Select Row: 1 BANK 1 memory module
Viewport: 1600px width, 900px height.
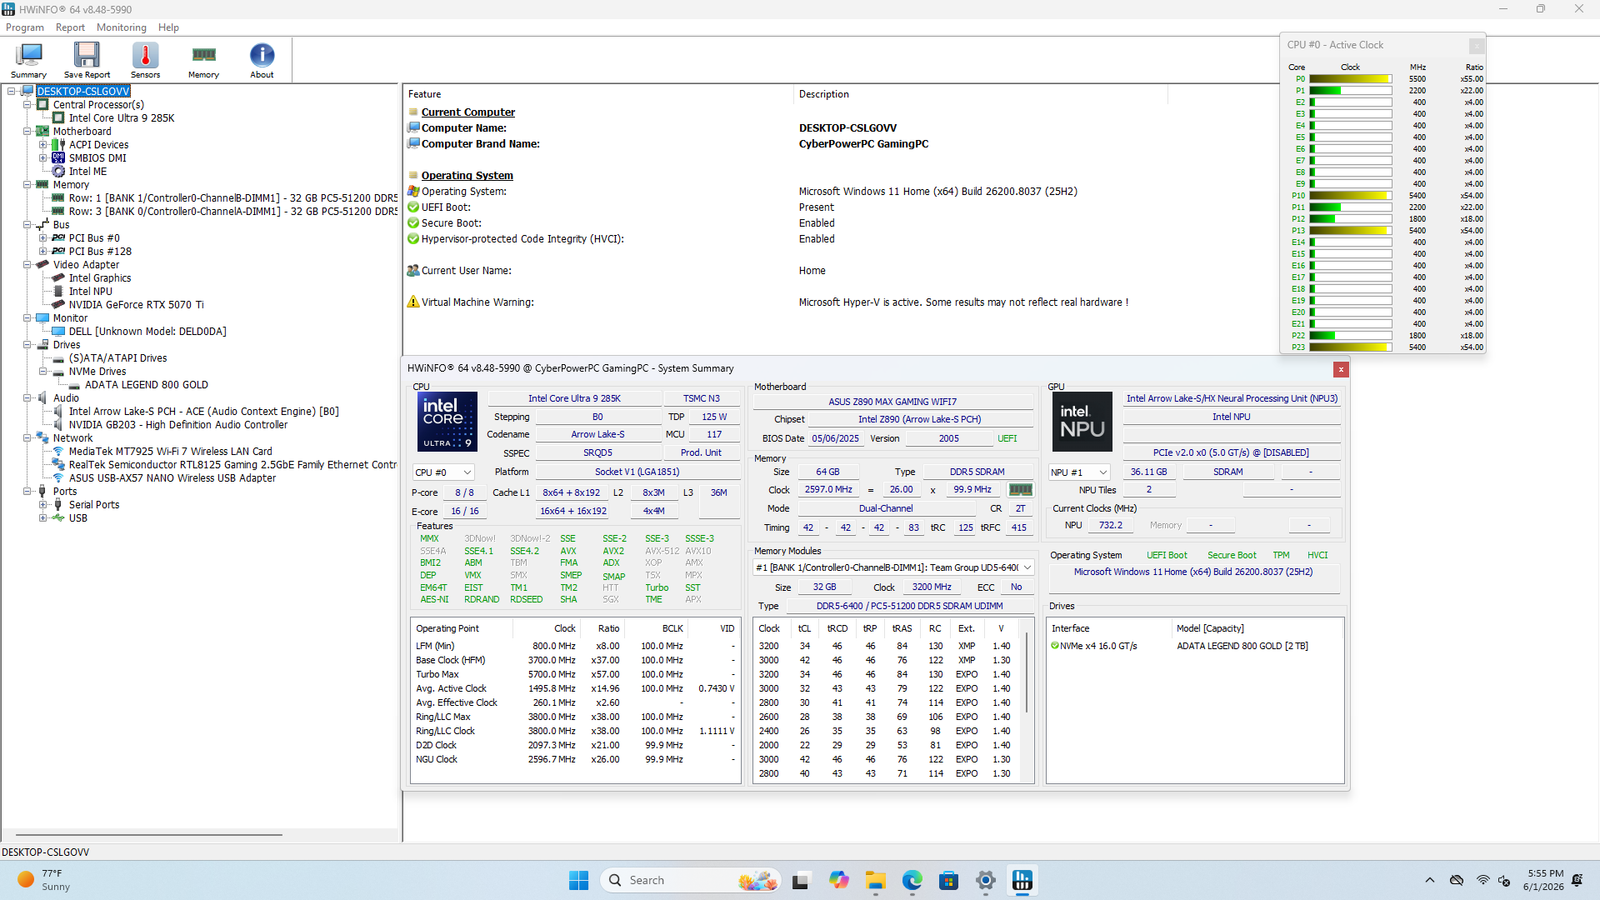tap(233, 198)
